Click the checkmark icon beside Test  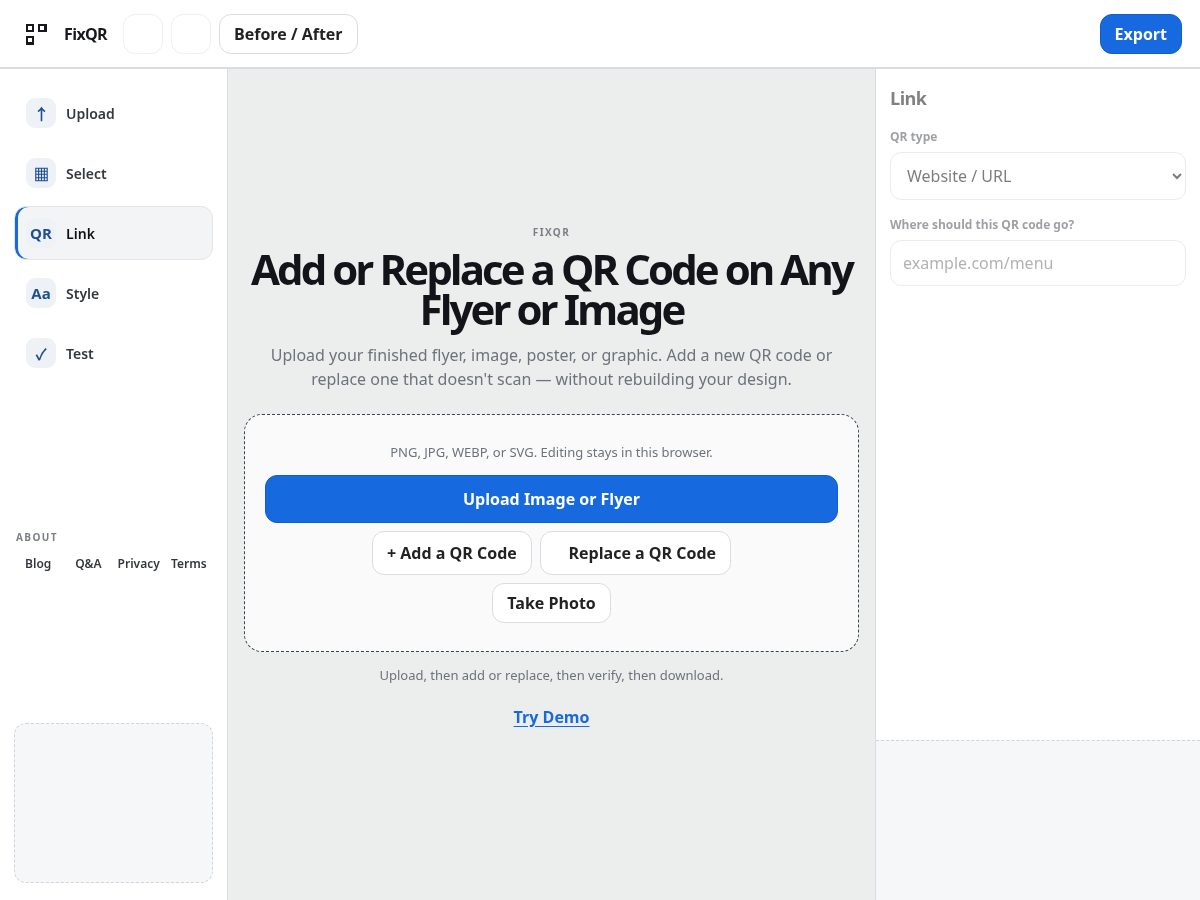pos(41,354)
